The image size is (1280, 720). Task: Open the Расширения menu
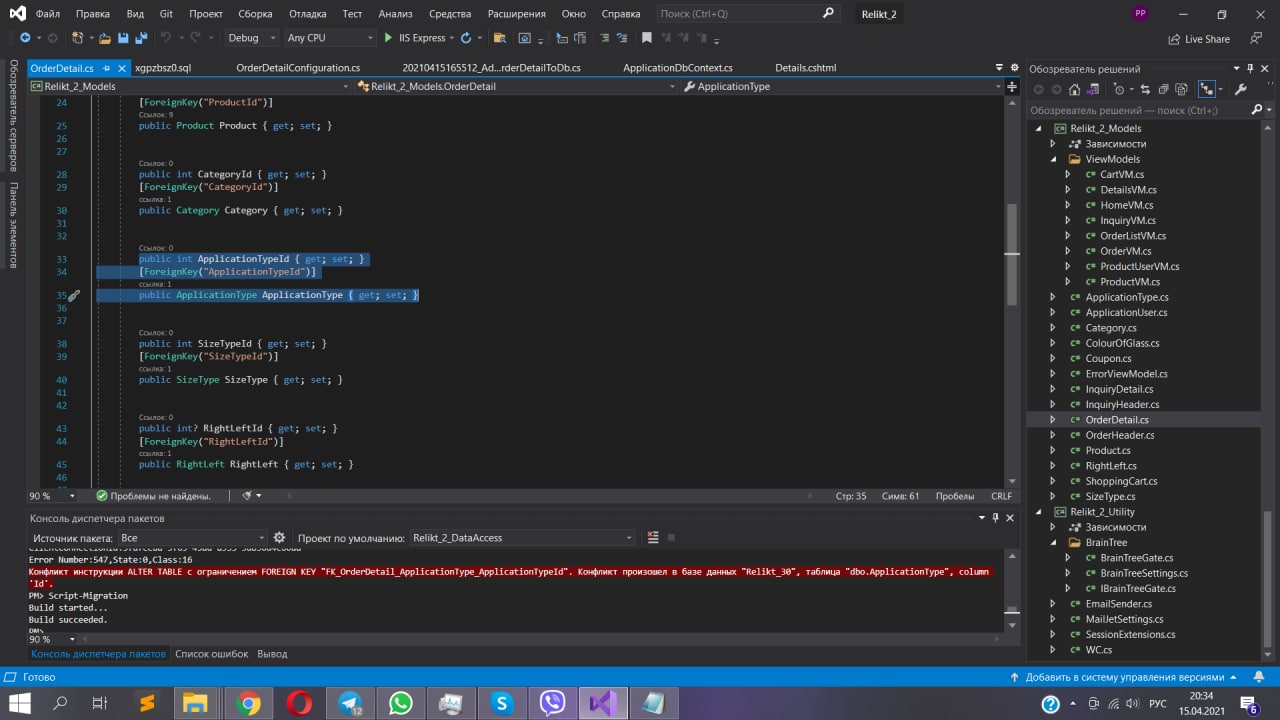517,14
